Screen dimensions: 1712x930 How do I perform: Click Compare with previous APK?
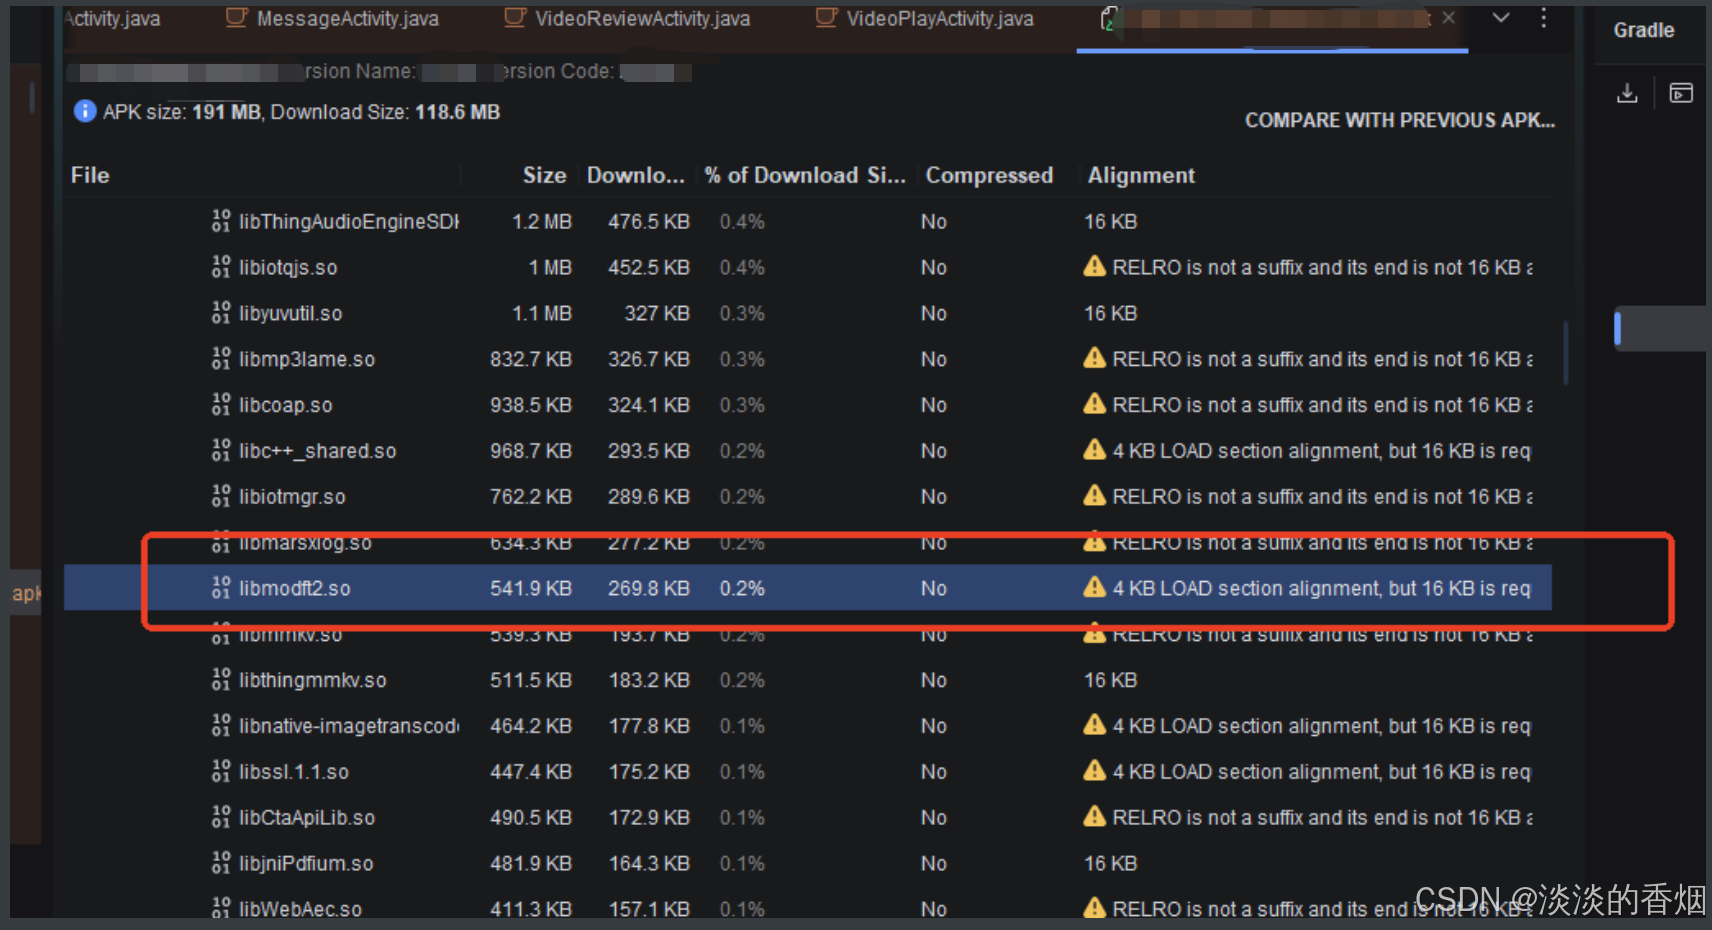click(1399, 120)
